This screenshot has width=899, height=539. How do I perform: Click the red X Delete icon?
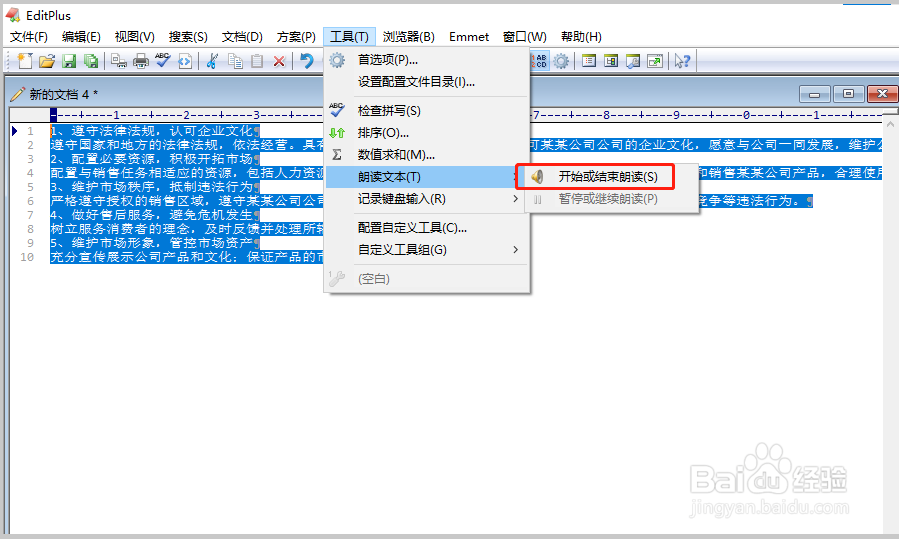pyautogui.click(x=279, y=61)
